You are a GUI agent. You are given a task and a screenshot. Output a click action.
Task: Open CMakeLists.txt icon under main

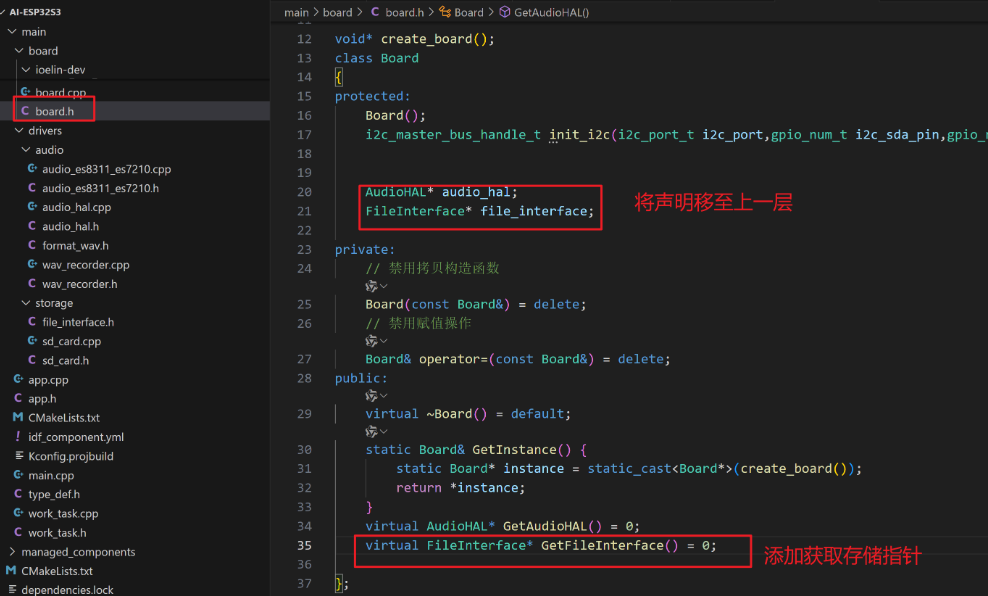18,417
